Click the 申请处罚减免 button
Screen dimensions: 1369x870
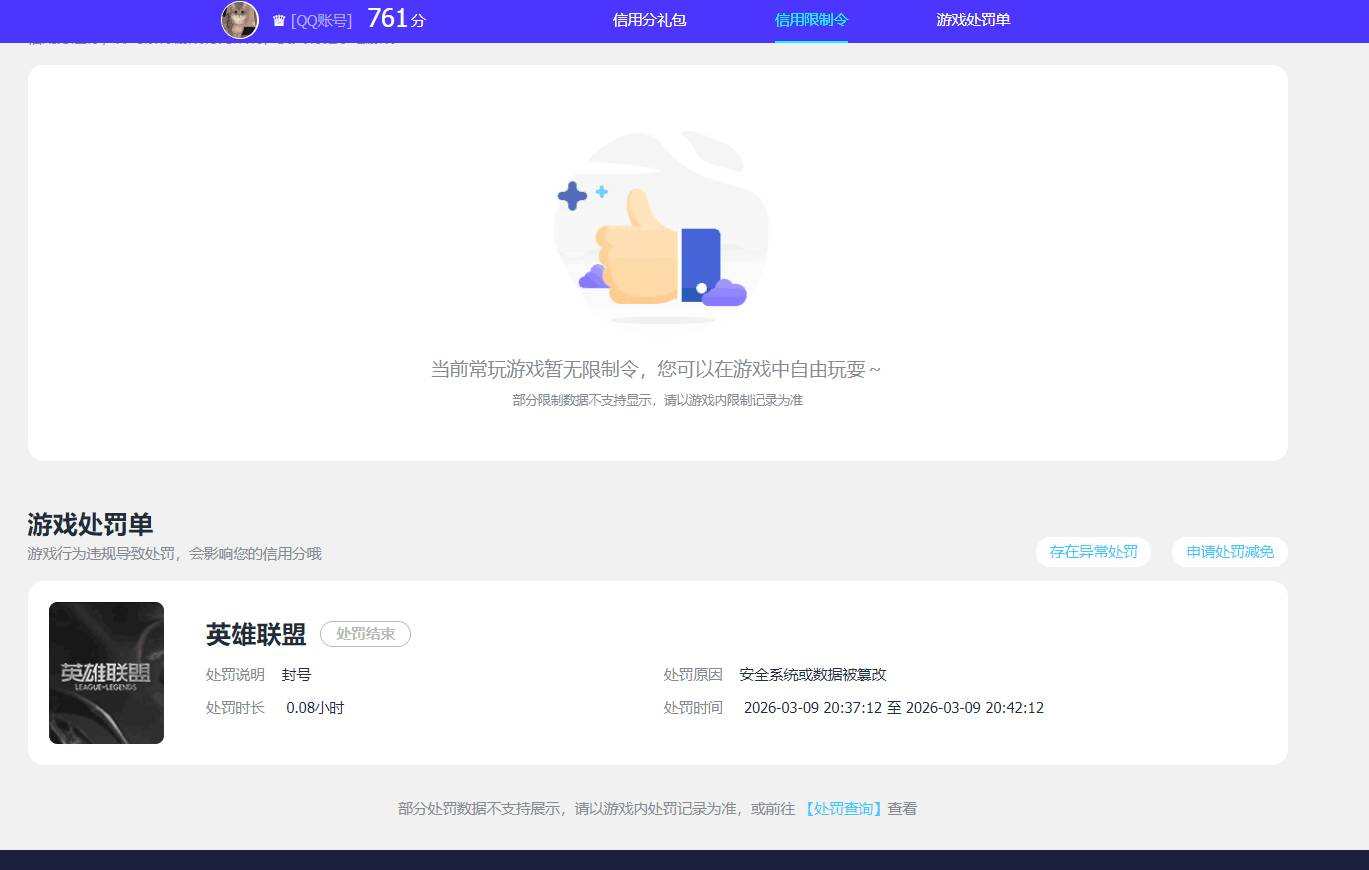point(1230,552)
